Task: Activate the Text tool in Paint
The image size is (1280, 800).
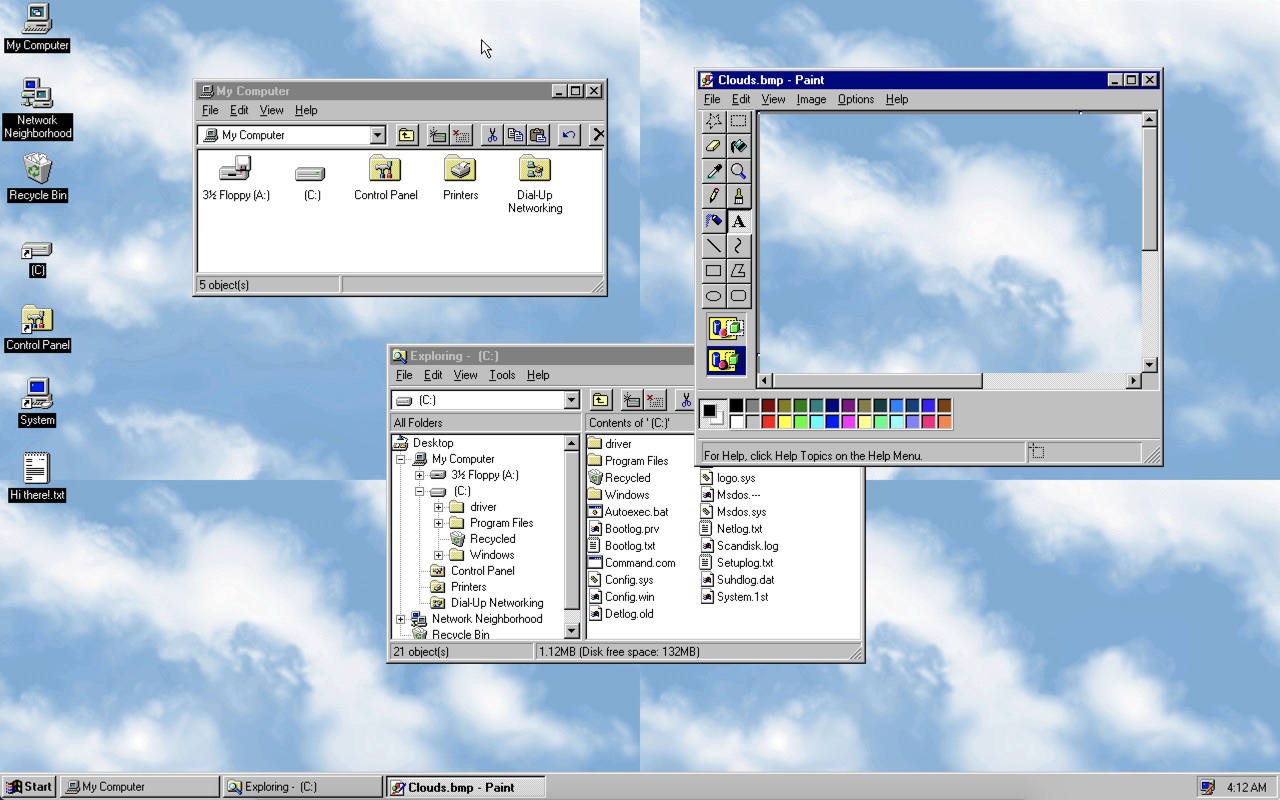Action: point(737,221)
